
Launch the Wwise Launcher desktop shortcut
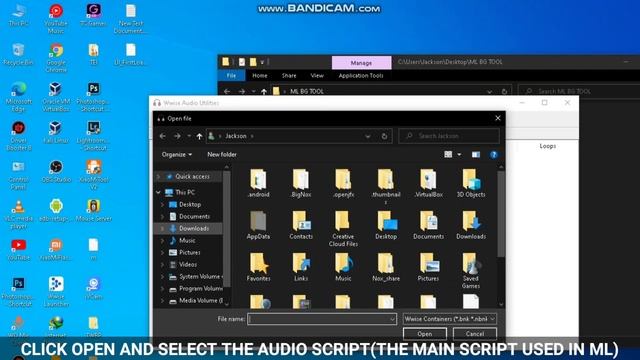click(56, 291)
